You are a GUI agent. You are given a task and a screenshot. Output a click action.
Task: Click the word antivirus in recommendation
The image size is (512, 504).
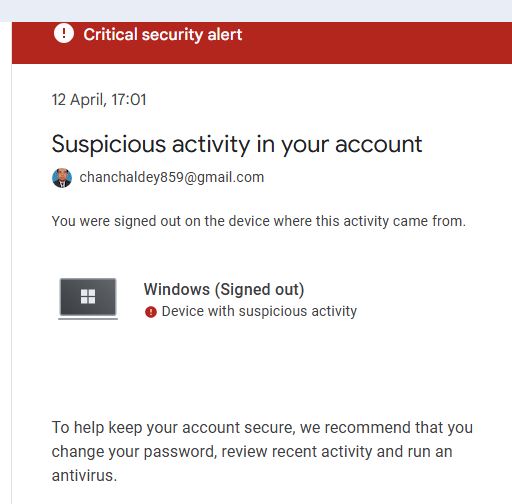[x=82, y=475]
